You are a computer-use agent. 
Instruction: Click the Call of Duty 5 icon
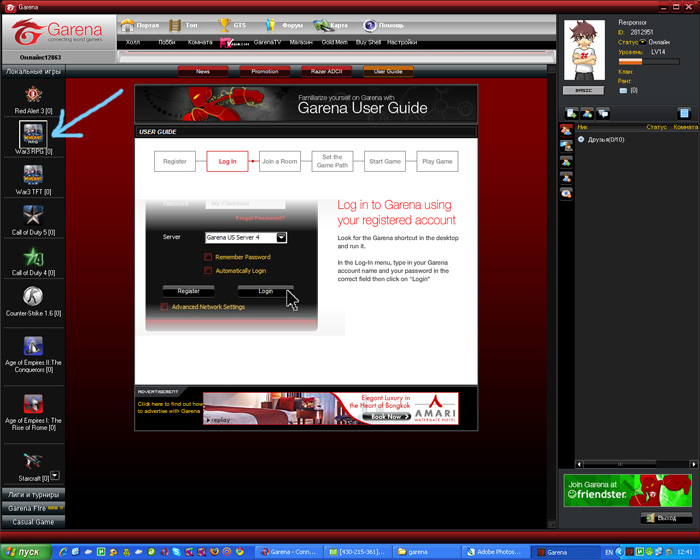point(33,215)
